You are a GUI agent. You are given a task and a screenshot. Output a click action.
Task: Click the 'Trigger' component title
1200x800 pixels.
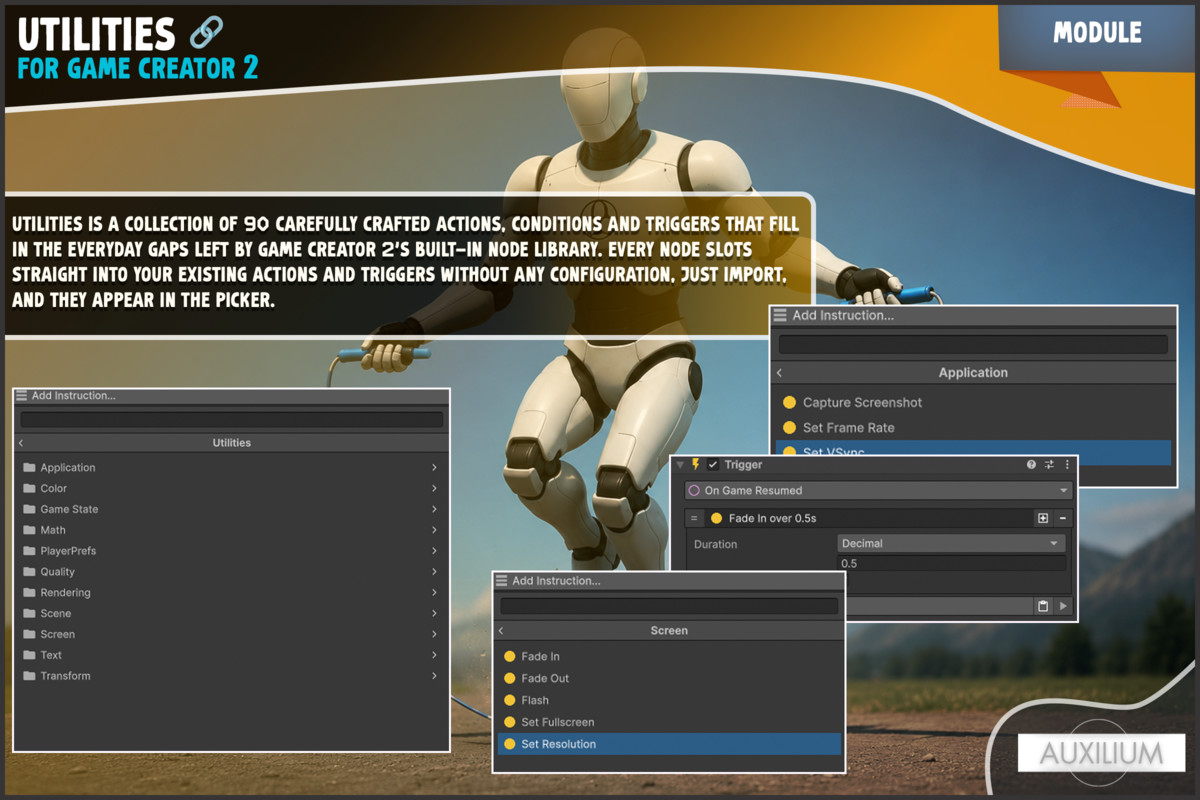[743, 465]
